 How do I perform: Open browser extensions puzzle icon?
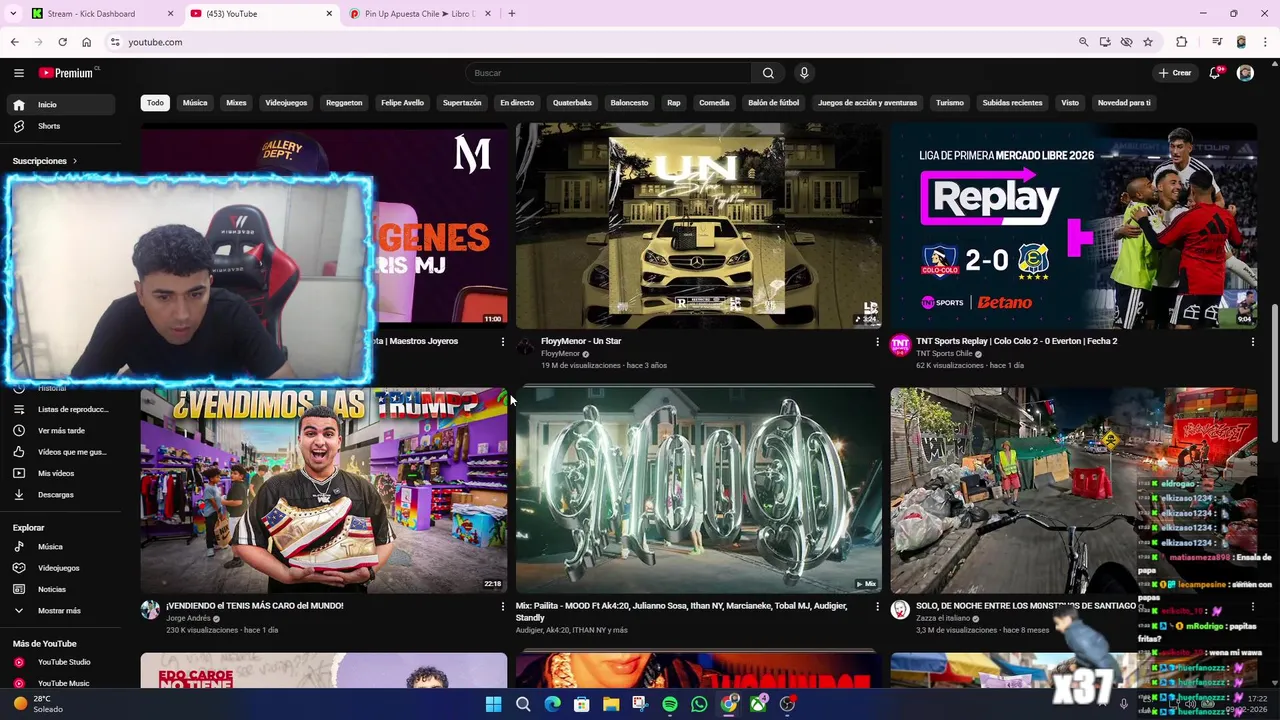pos(1182,42)
